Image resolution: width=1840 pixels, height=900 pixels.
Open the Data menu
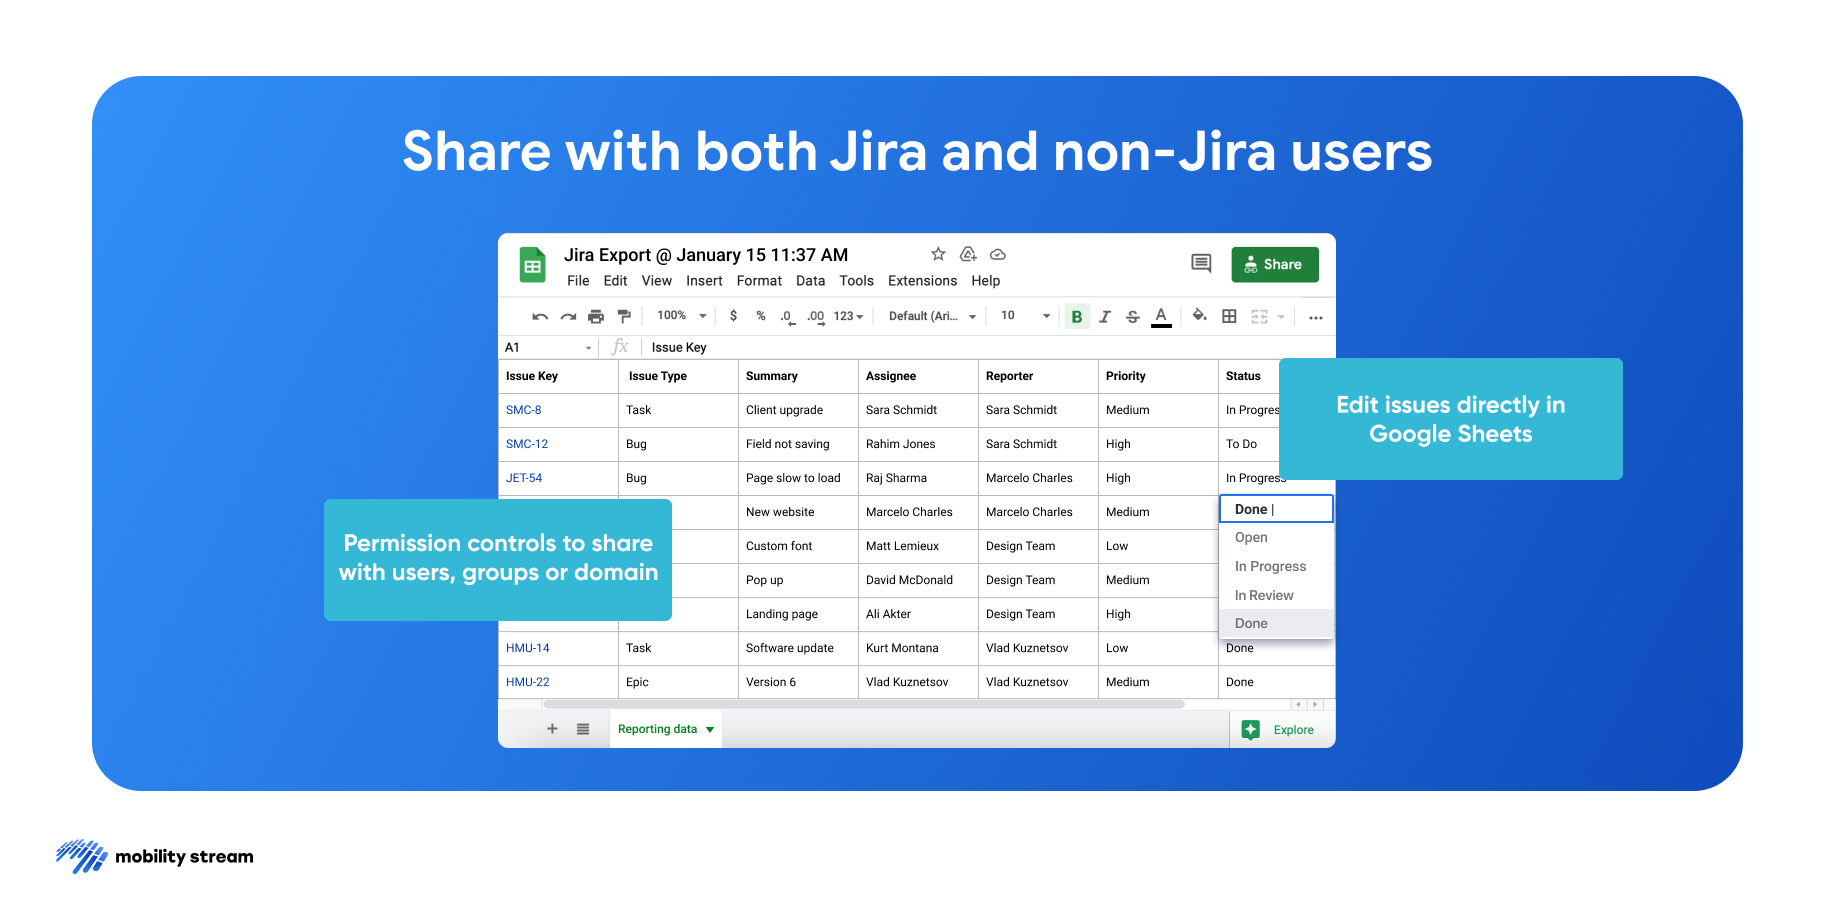[810, 281]
